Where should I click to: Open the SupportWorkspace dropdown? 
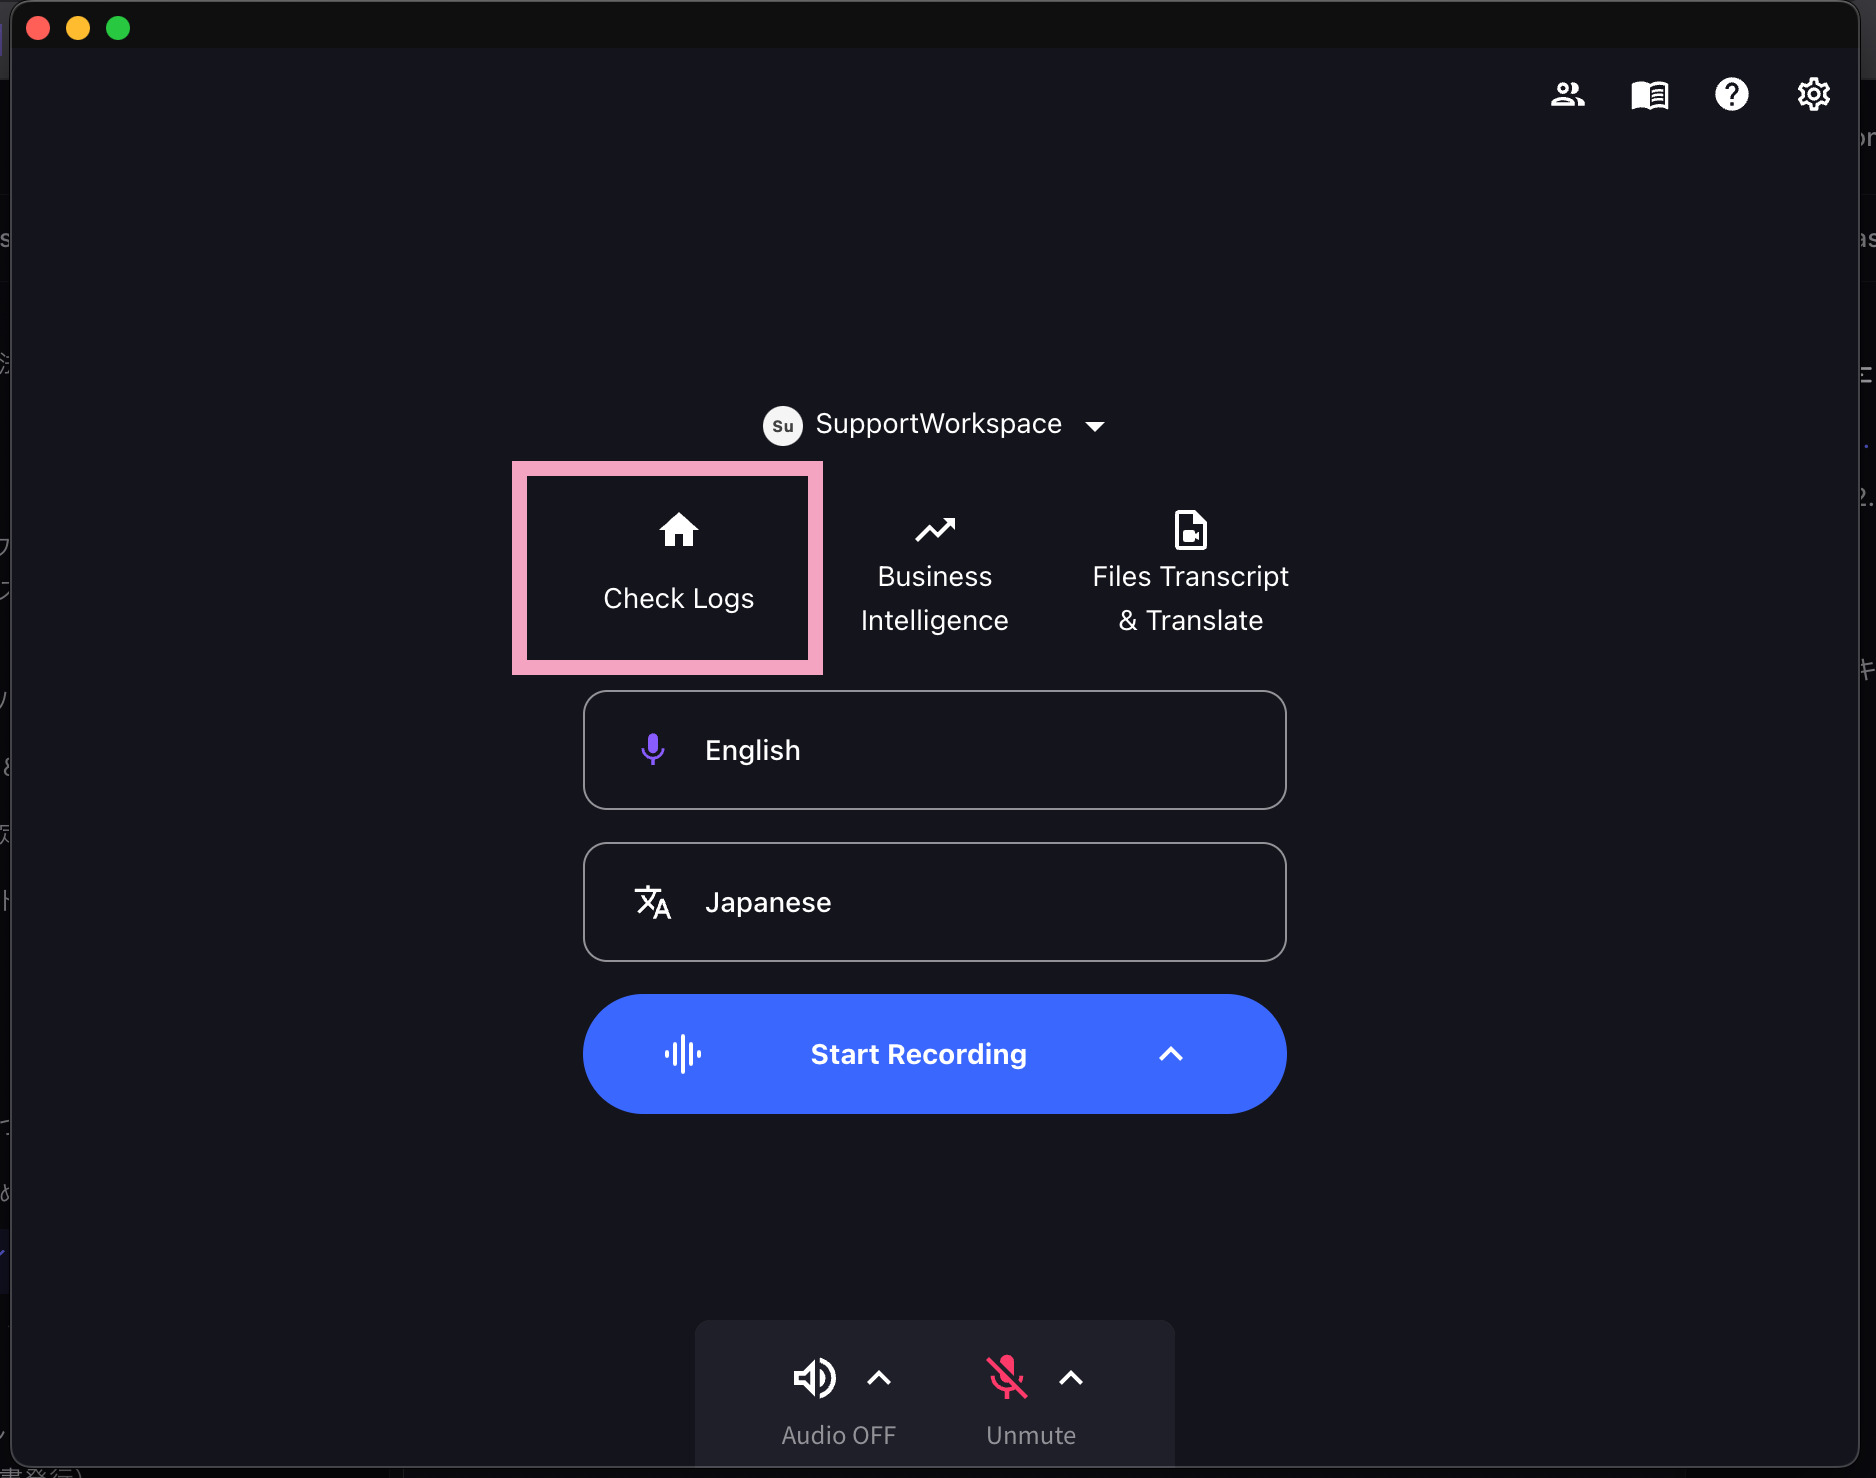click(x=1095, y=425)
